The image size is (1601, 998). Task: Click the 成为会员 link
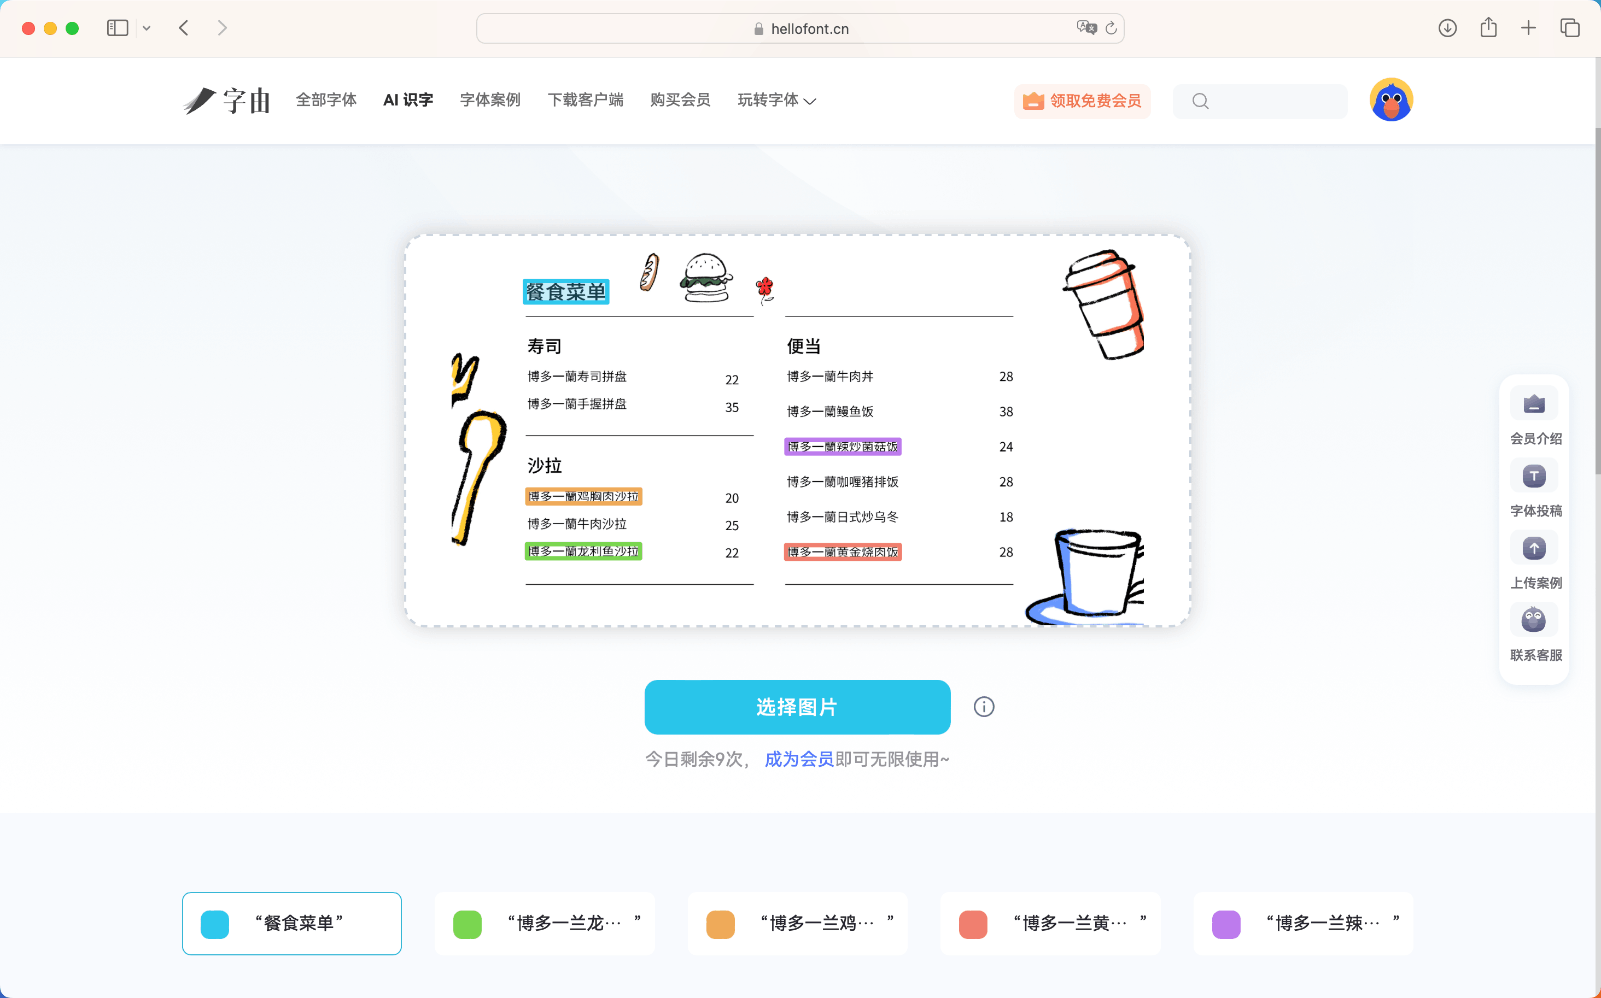point(797,759)
